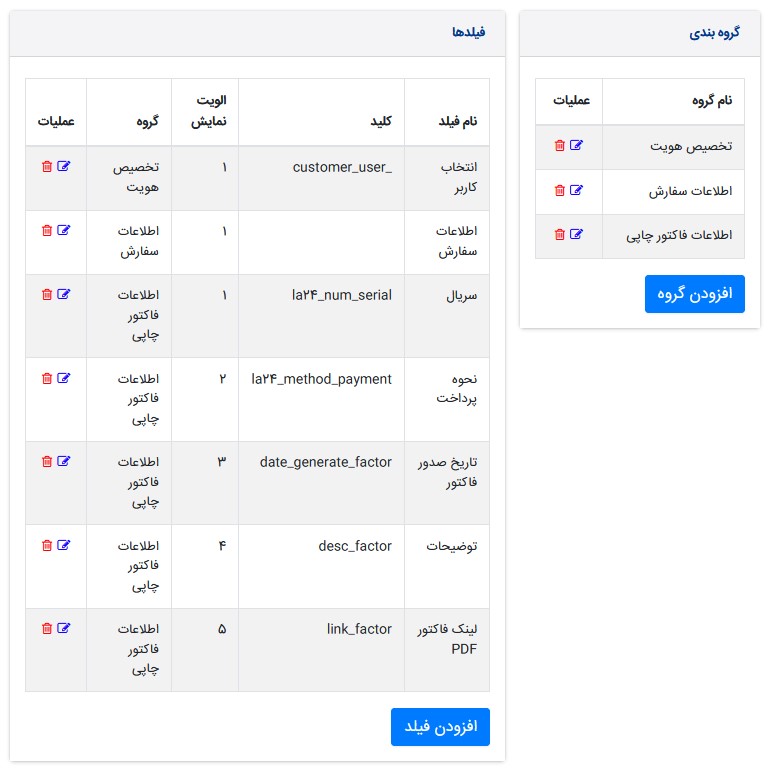769x779 pixels.
Task: Click the کلید column header
Action: 380,121
